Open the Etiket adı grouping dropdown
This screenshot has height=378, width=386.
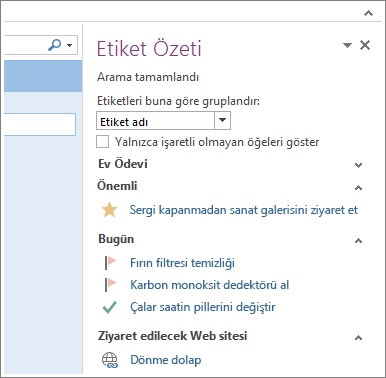222,120
